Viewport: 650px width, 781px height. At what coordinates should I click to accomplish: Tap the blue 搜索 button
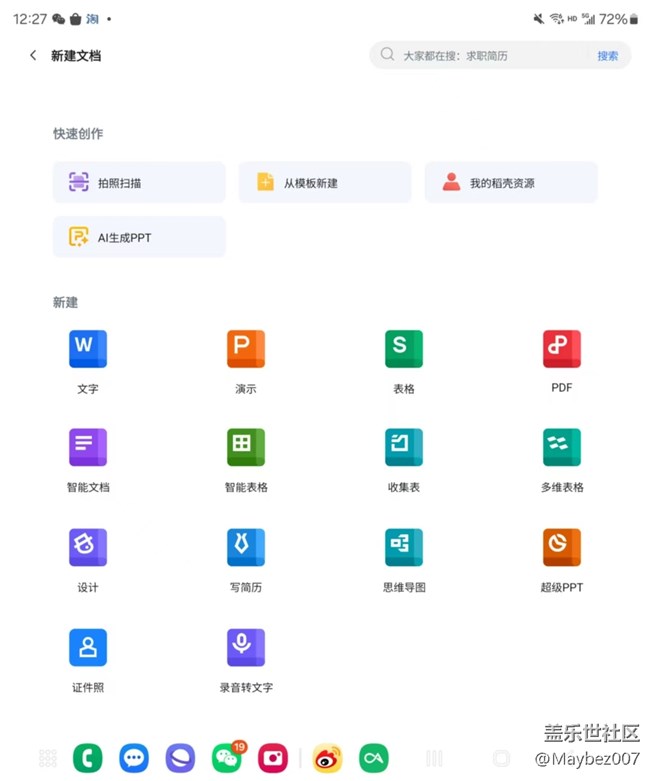[607, 56]
